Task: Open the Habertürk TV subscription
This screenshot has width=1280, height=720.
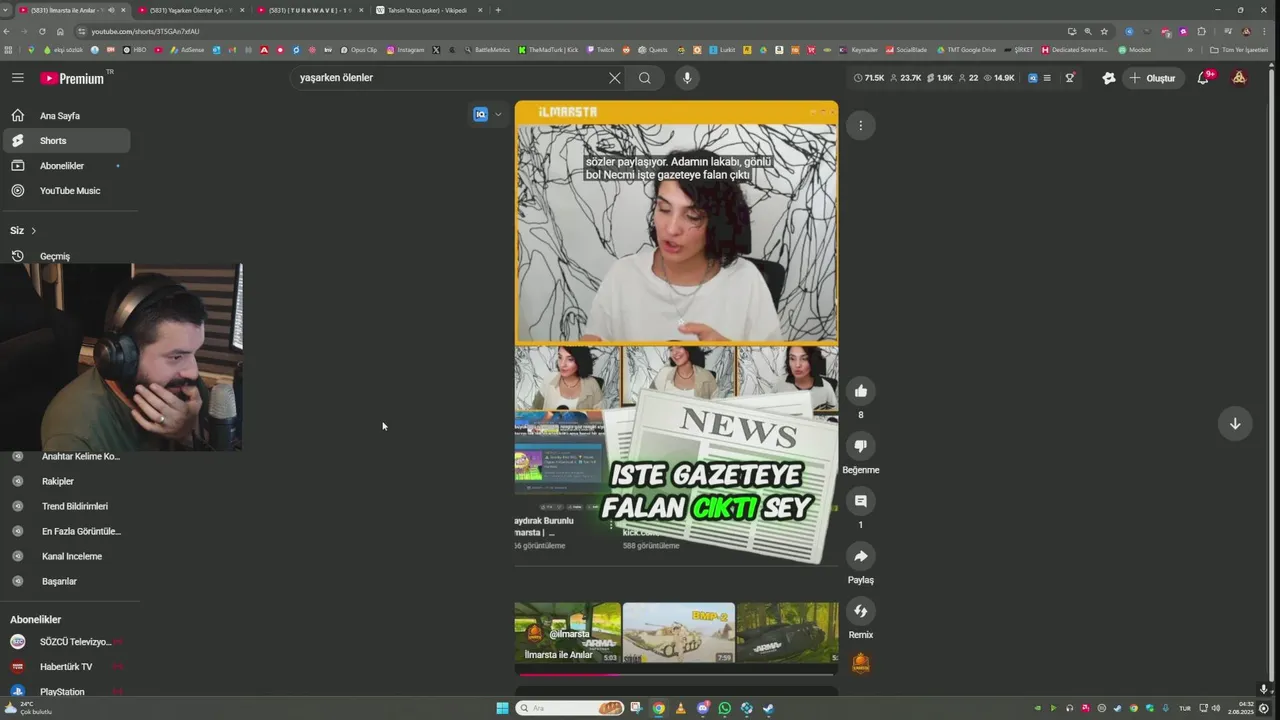Action: click(x=66, y=667)
